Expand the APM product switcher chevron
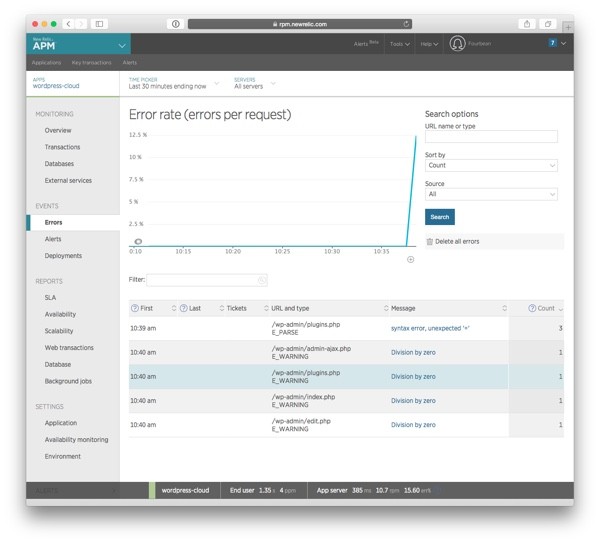This screenshot has width=600, height=543. 122,46
